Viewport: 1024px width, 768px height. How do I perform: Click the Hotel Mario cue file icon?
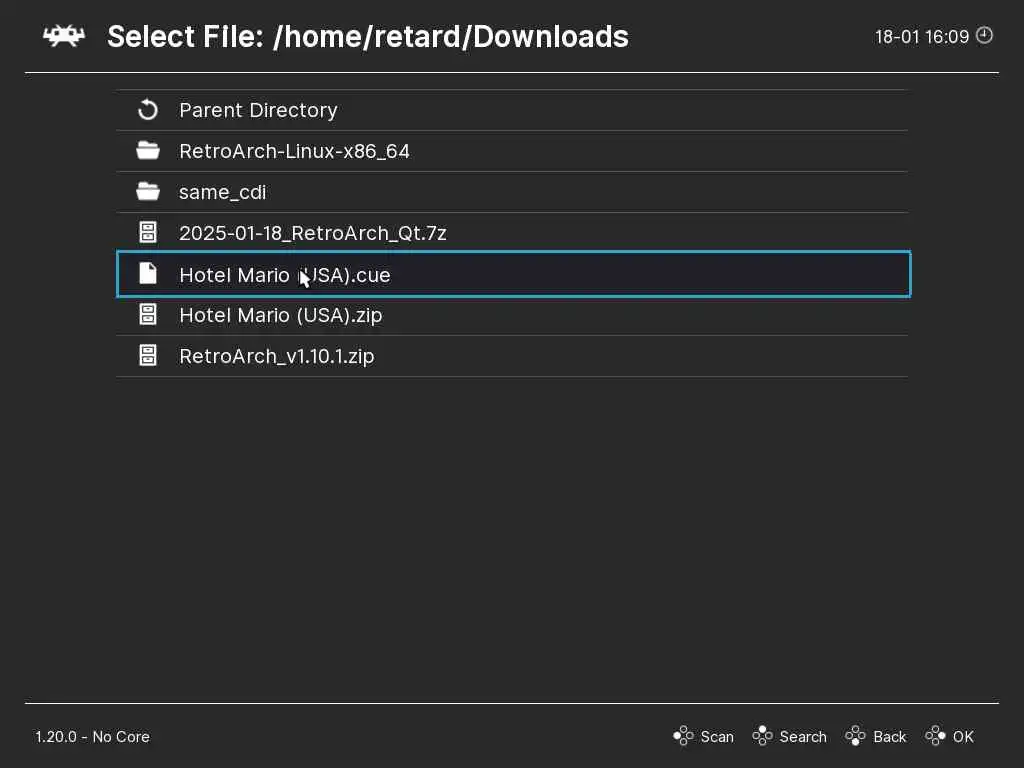[x=148, y=274]
